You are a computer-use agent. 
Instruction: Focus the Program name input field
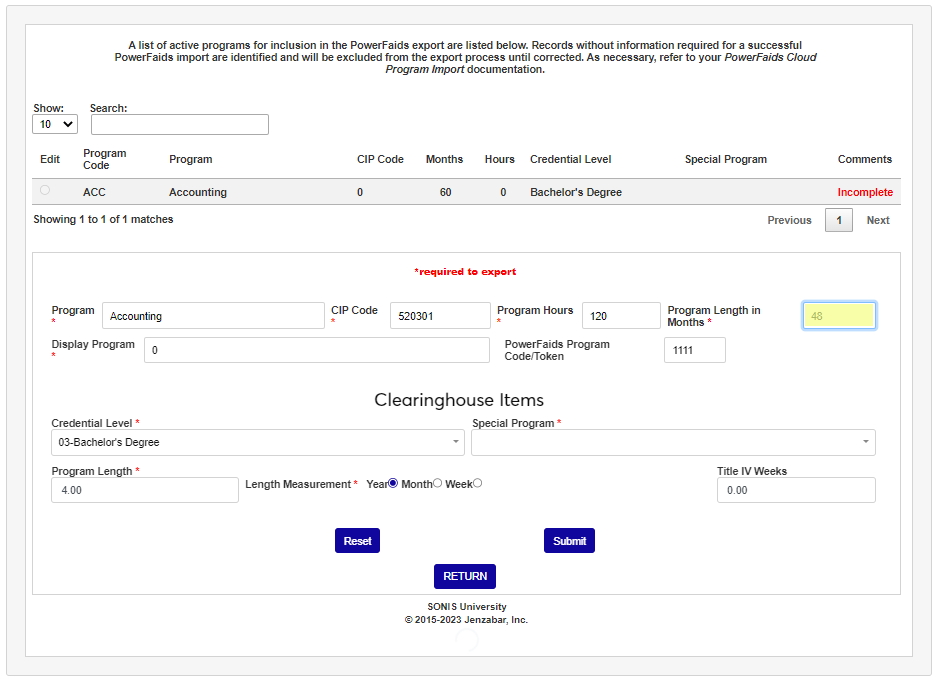(213, 316)
